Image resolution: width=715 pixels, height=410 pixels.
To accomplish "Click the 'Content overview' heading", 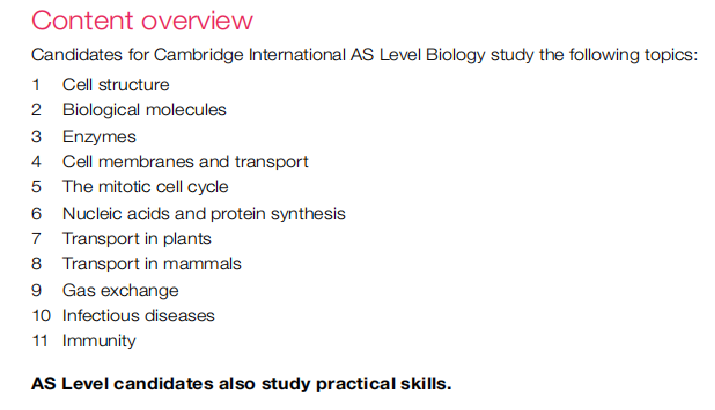I will click(142, 20).
